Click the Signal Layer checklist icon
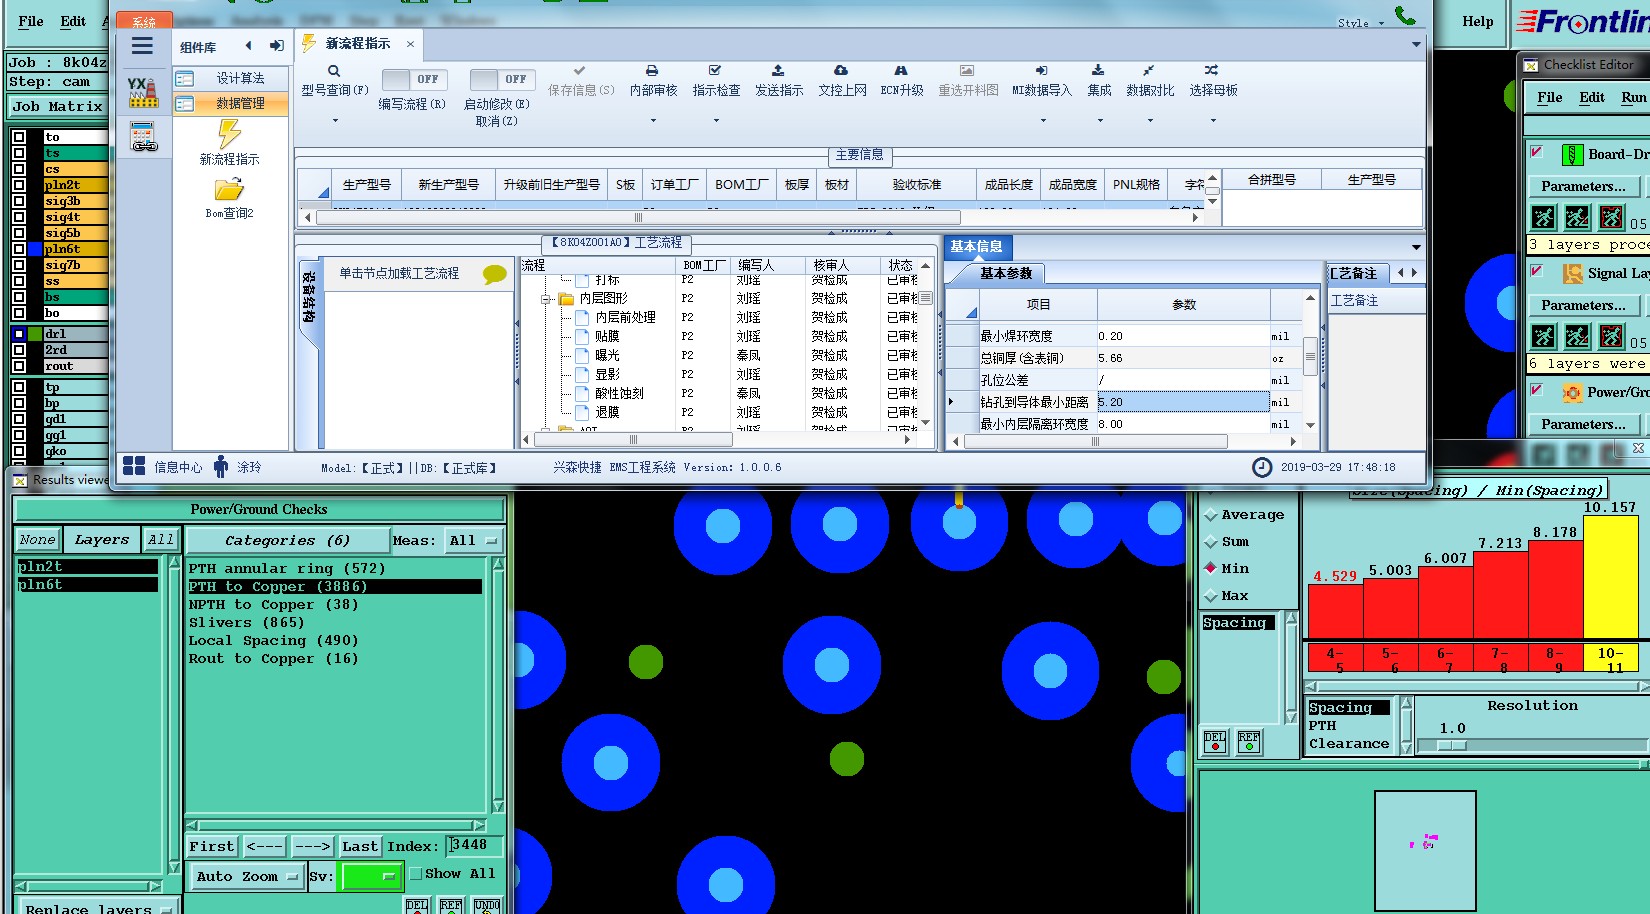The height and width of the screenshot is (914, 1650). click(1572, 274)
